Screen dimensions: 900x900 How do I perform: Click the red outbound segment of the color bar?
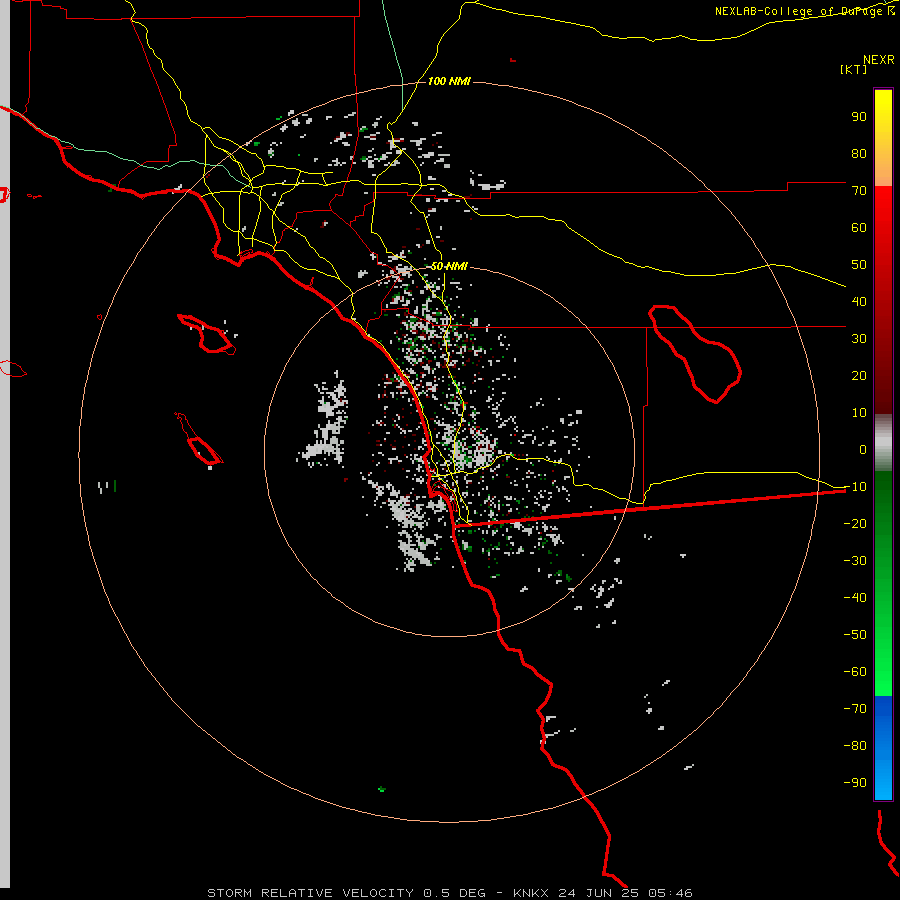(883, 300)
